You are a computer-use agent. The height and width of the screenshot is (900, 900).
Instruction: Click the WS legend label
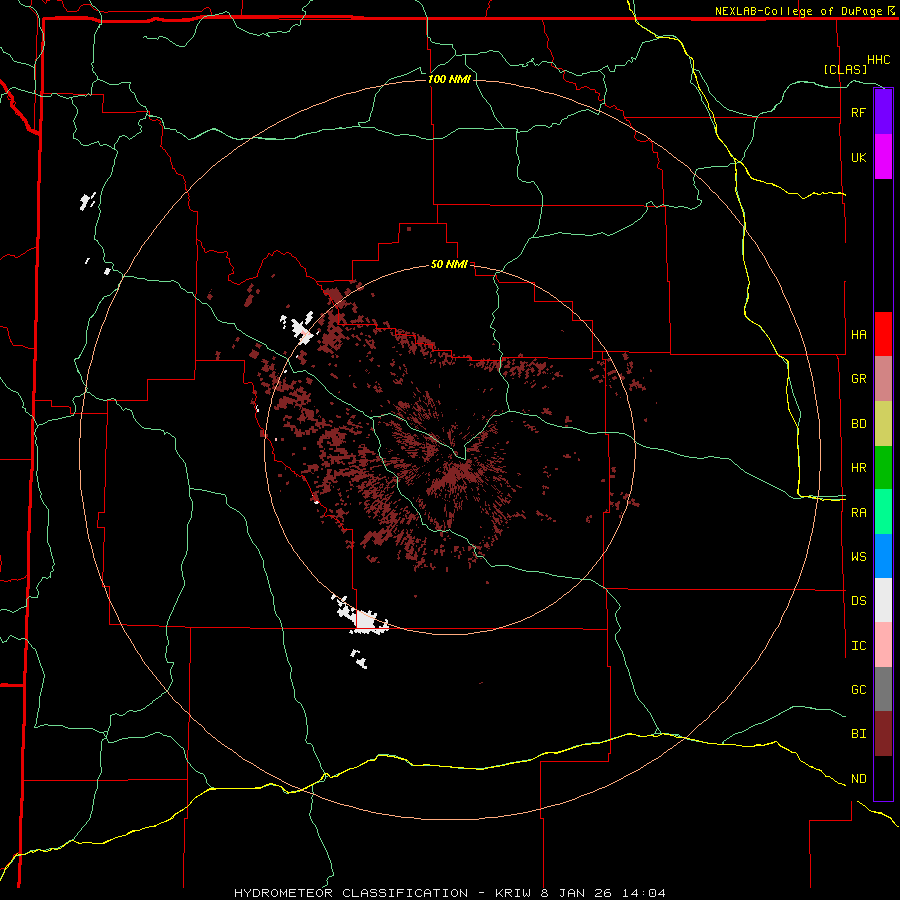point(858,557)
